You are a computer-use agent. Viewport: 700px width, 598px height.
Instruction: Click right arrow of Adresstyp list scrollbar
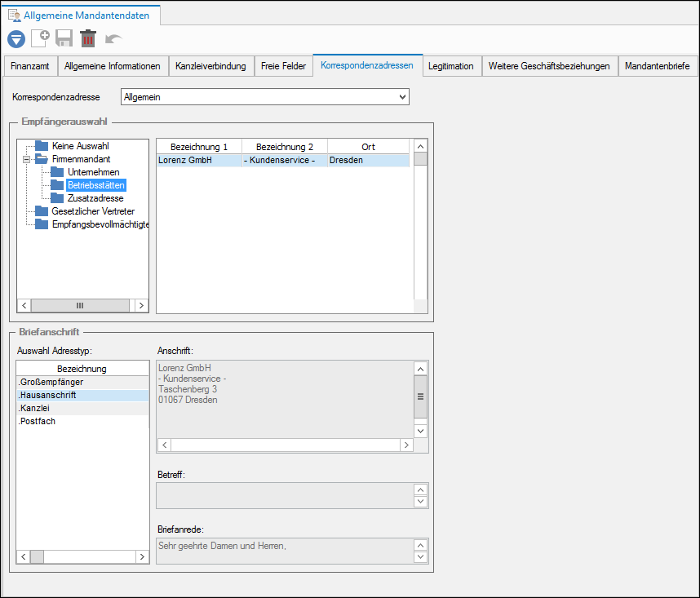click(x=142, y=556)
